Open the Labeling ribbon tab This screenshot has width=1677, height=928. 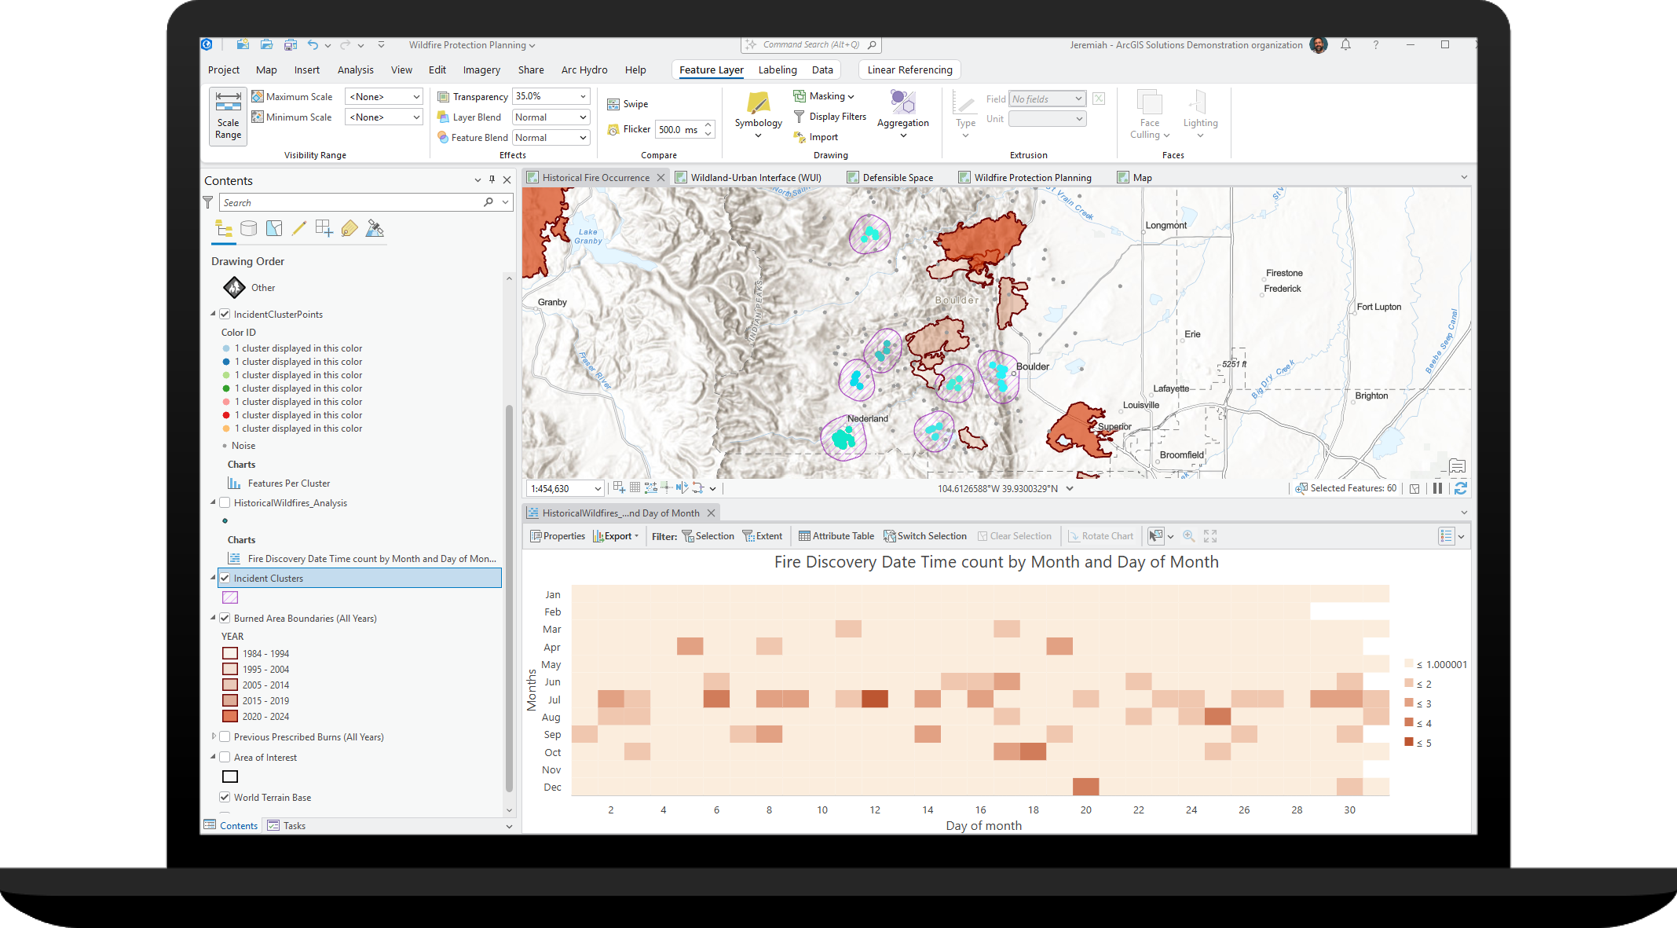(777, 69)
